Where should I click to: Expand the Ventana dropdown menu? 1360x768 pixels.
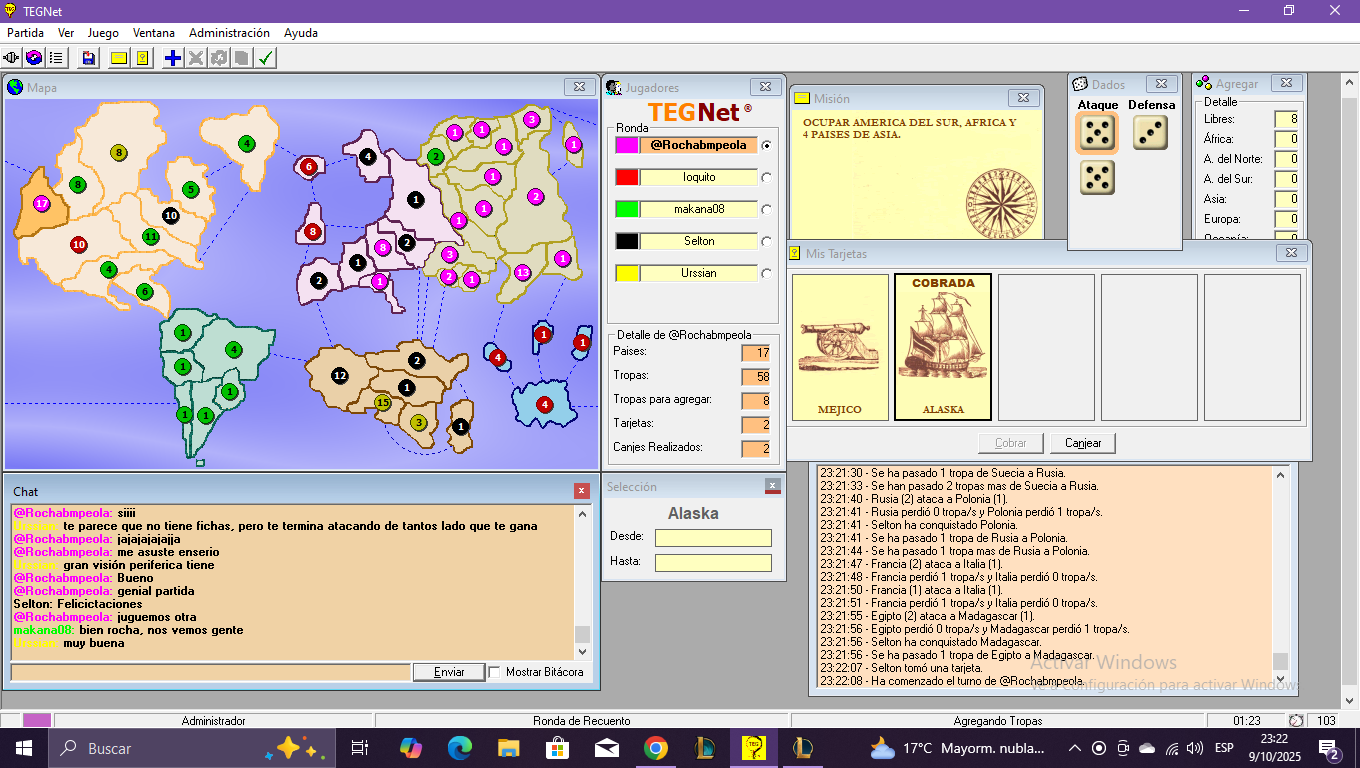pyautogui.click(x=153, y=33)
